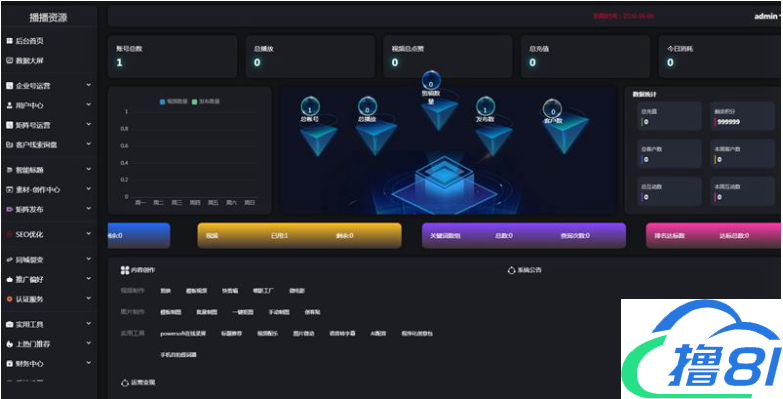Click the 系统公告 circle icon
The width and height of the screenshot is (783, 399).
coord(511,270)
